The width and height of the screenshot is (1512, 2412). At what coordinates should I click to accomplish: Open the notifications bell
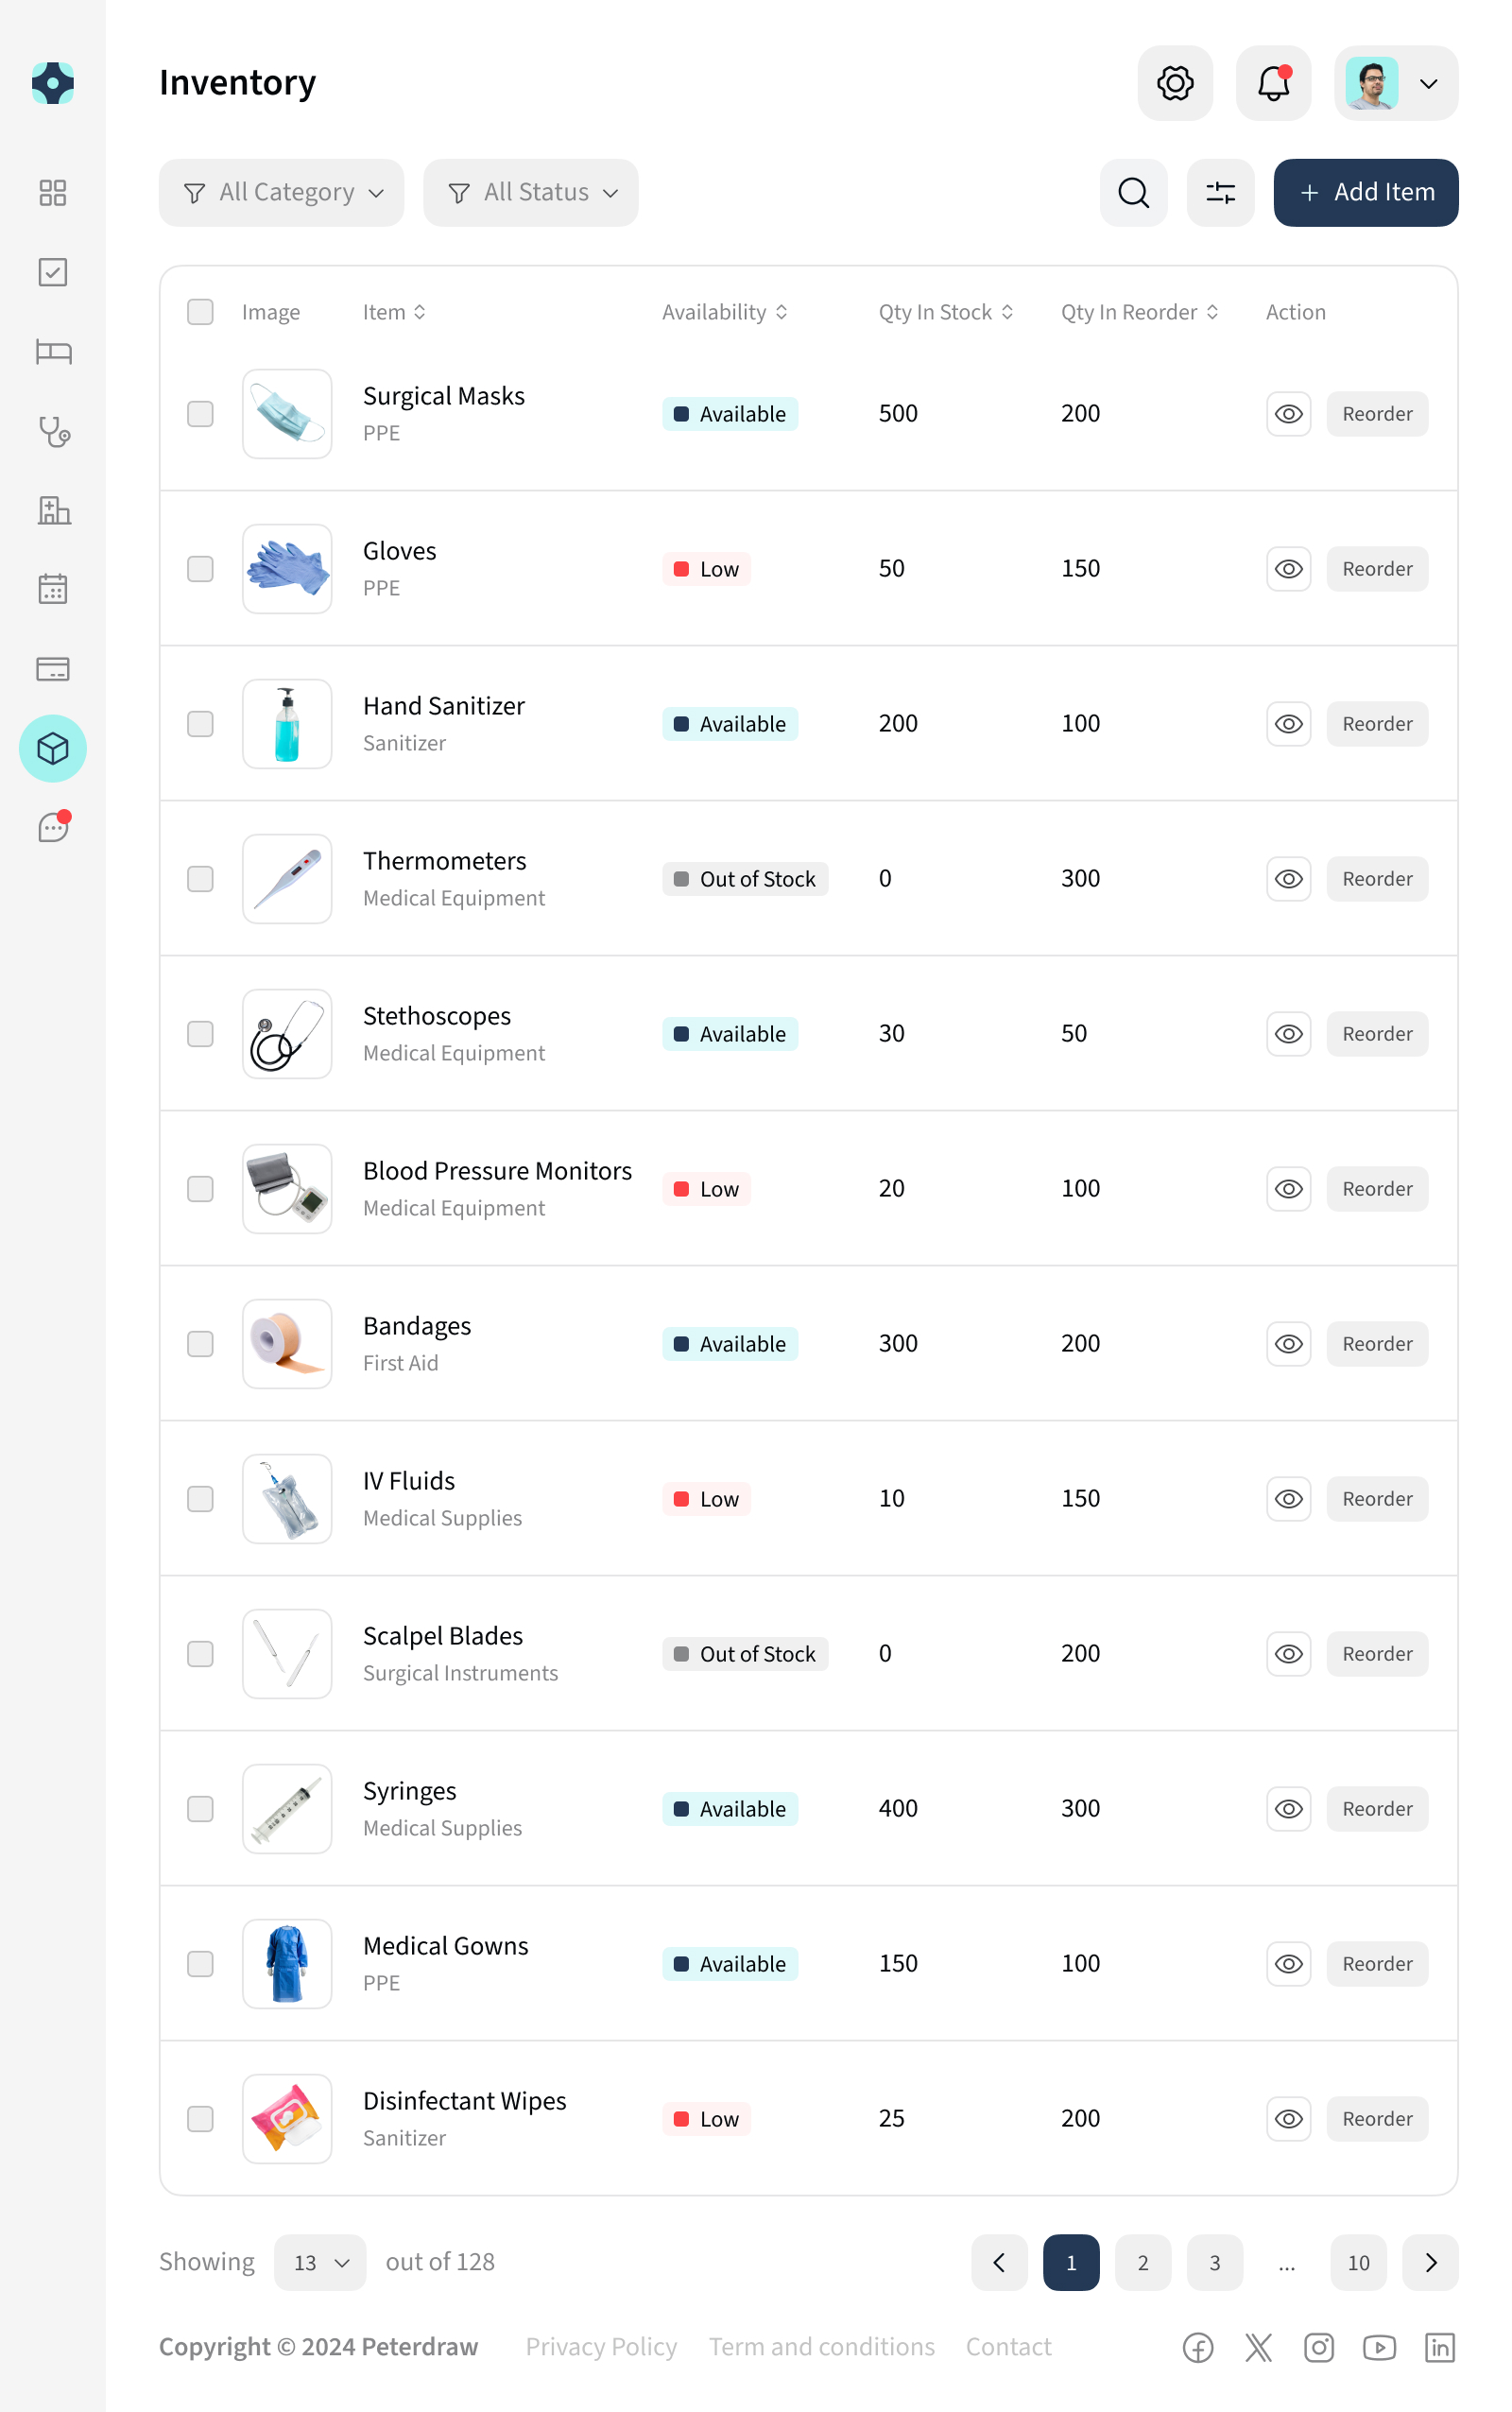(1273, 83)
